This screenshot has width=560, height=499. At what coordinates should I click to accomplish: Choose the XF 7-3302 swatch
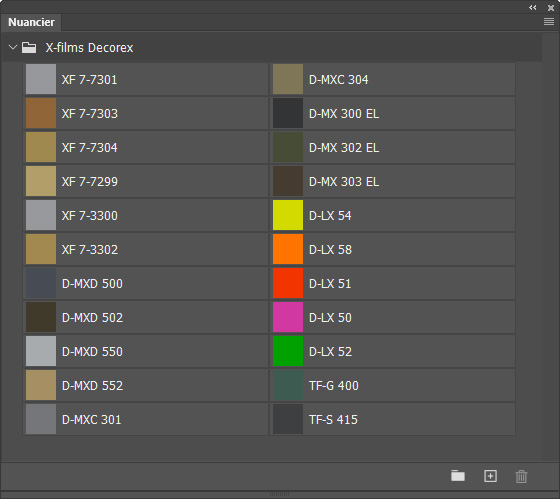click(41, 249)
